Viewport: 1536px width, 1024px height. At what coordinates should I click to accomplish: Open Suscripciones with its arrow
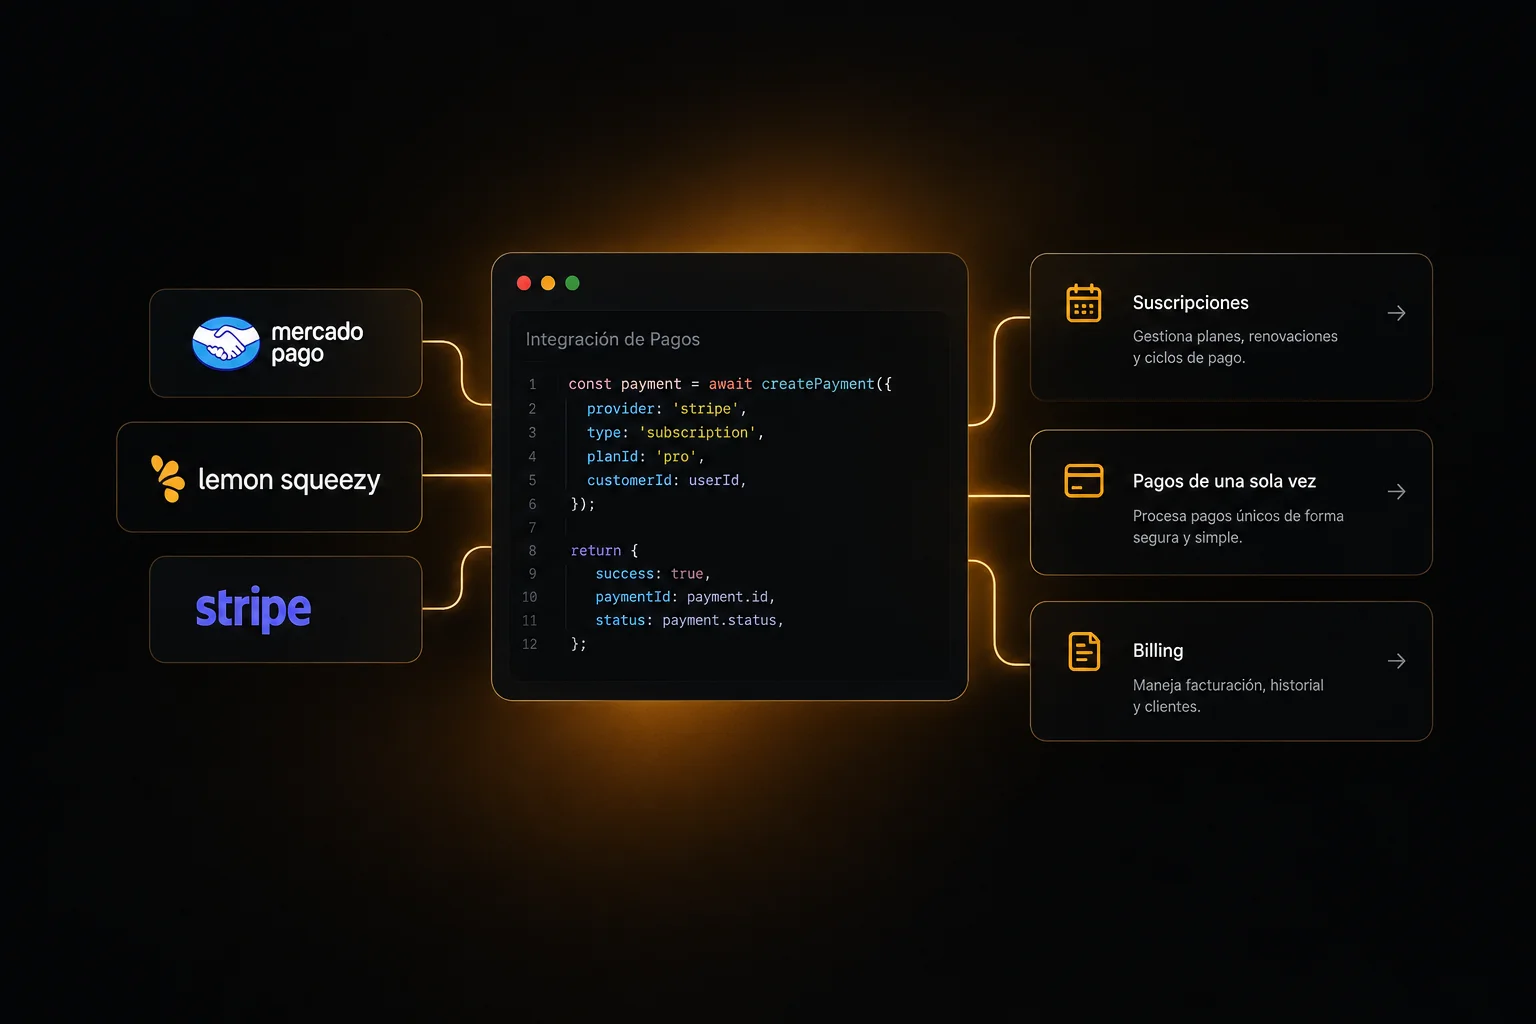(1397, 314)
